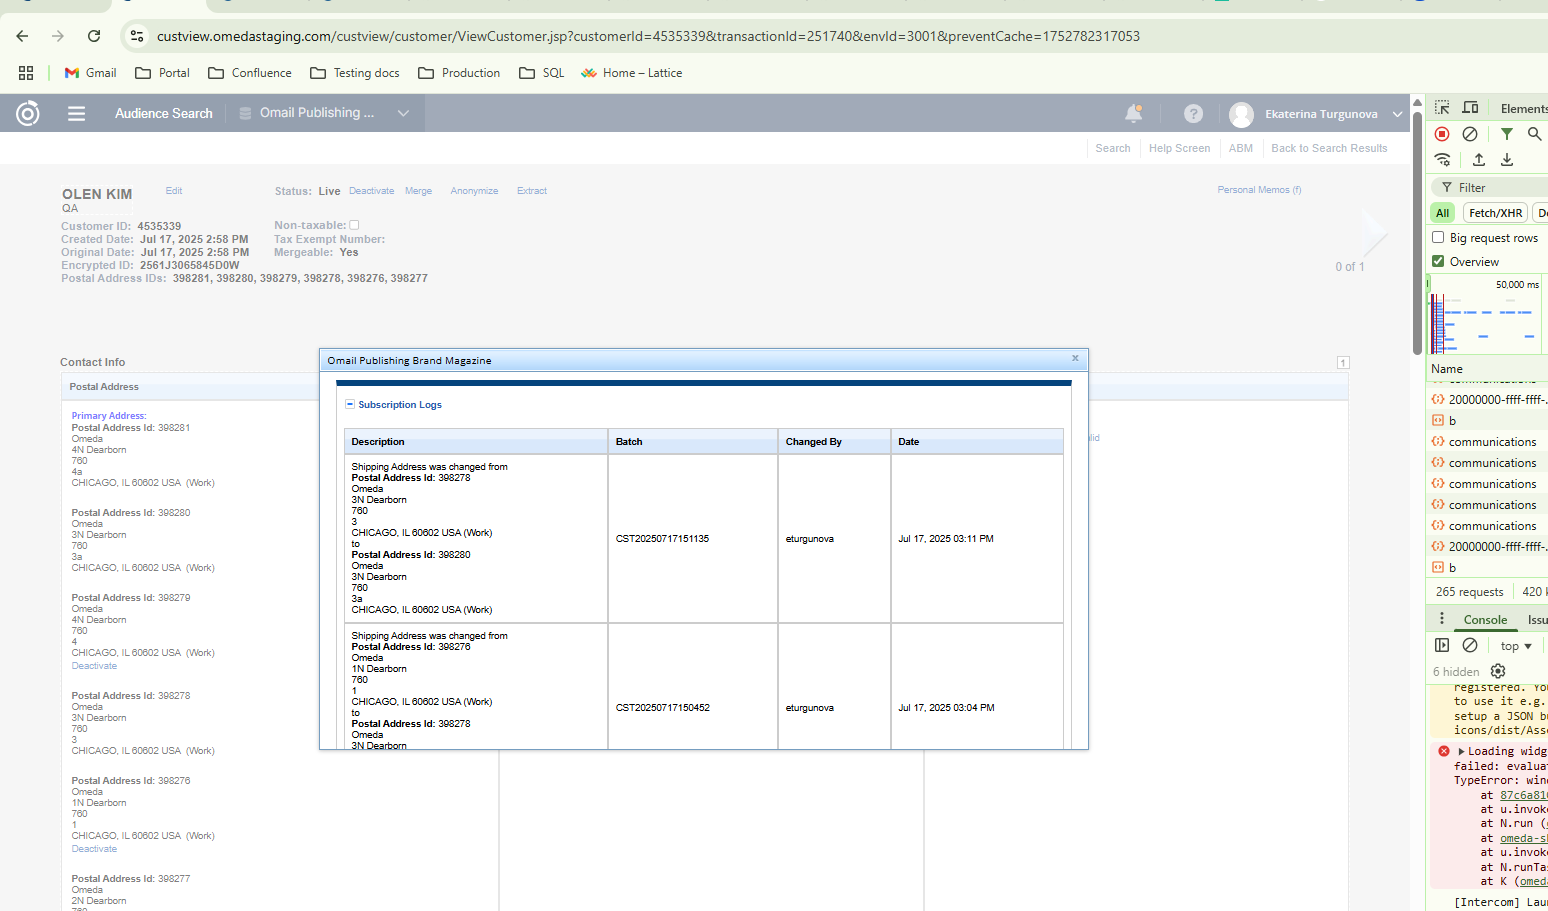Uncheck the Overview checkbox
The width and height of the screenshot is (1548, 911).
(x=1438, y=262)
